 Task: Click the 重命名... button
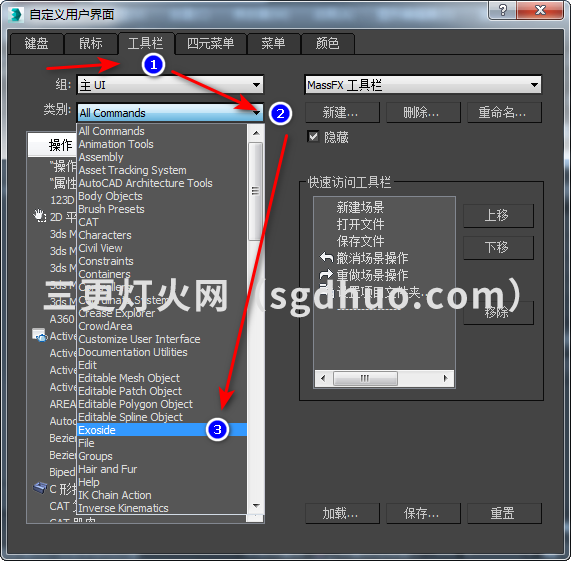click(504, 112)
